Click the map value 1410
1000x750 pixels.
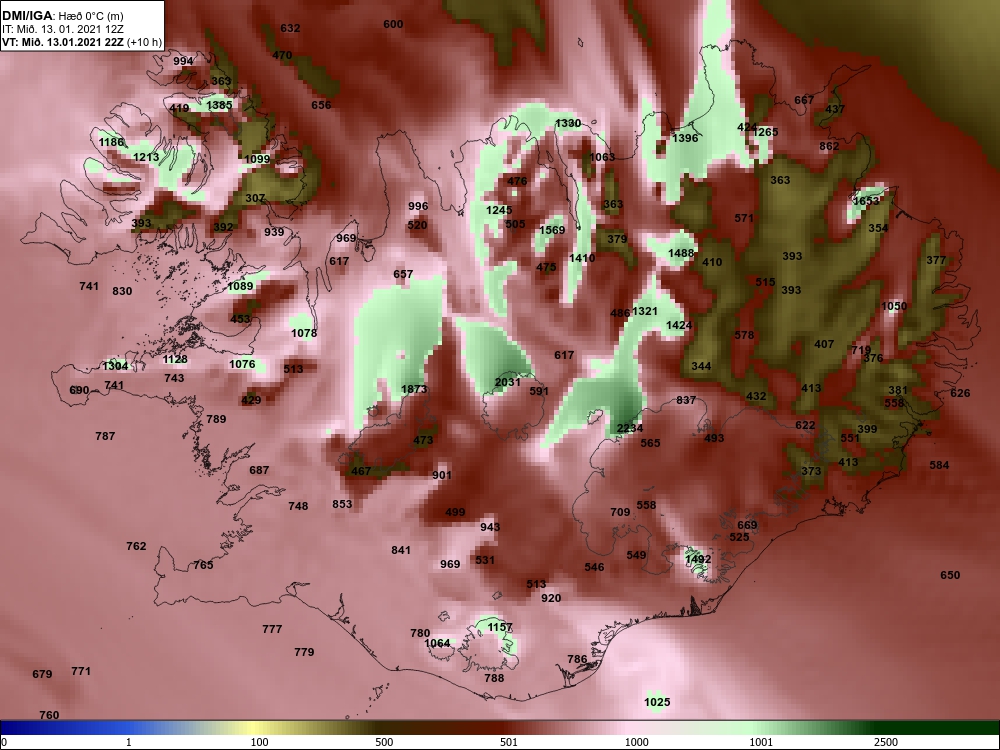point(582,258)
